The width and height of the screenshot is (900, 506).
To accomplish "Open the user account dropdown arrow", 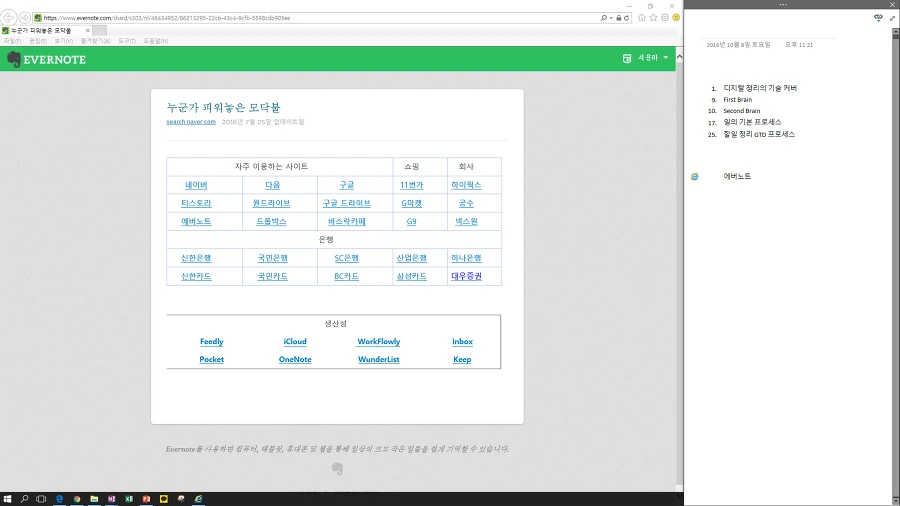I will pyautogui.click(x=666, y=57).
